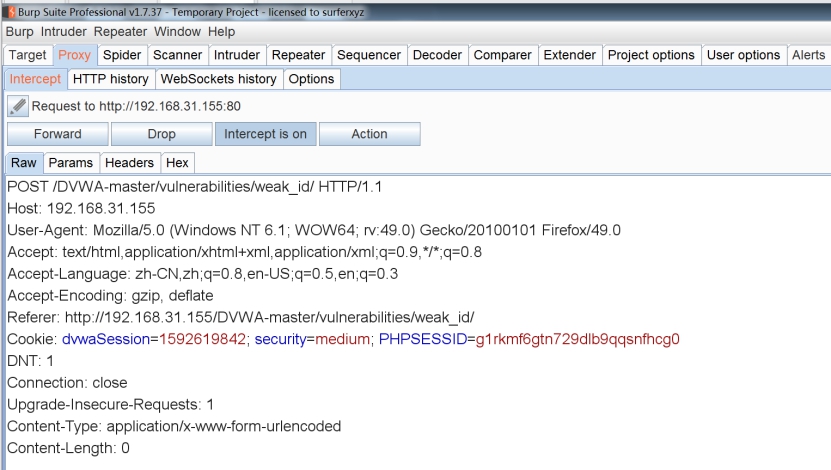This screenshot has width=831, height=470.
Task: Open the Repeater tool tab
Action: 298,55
